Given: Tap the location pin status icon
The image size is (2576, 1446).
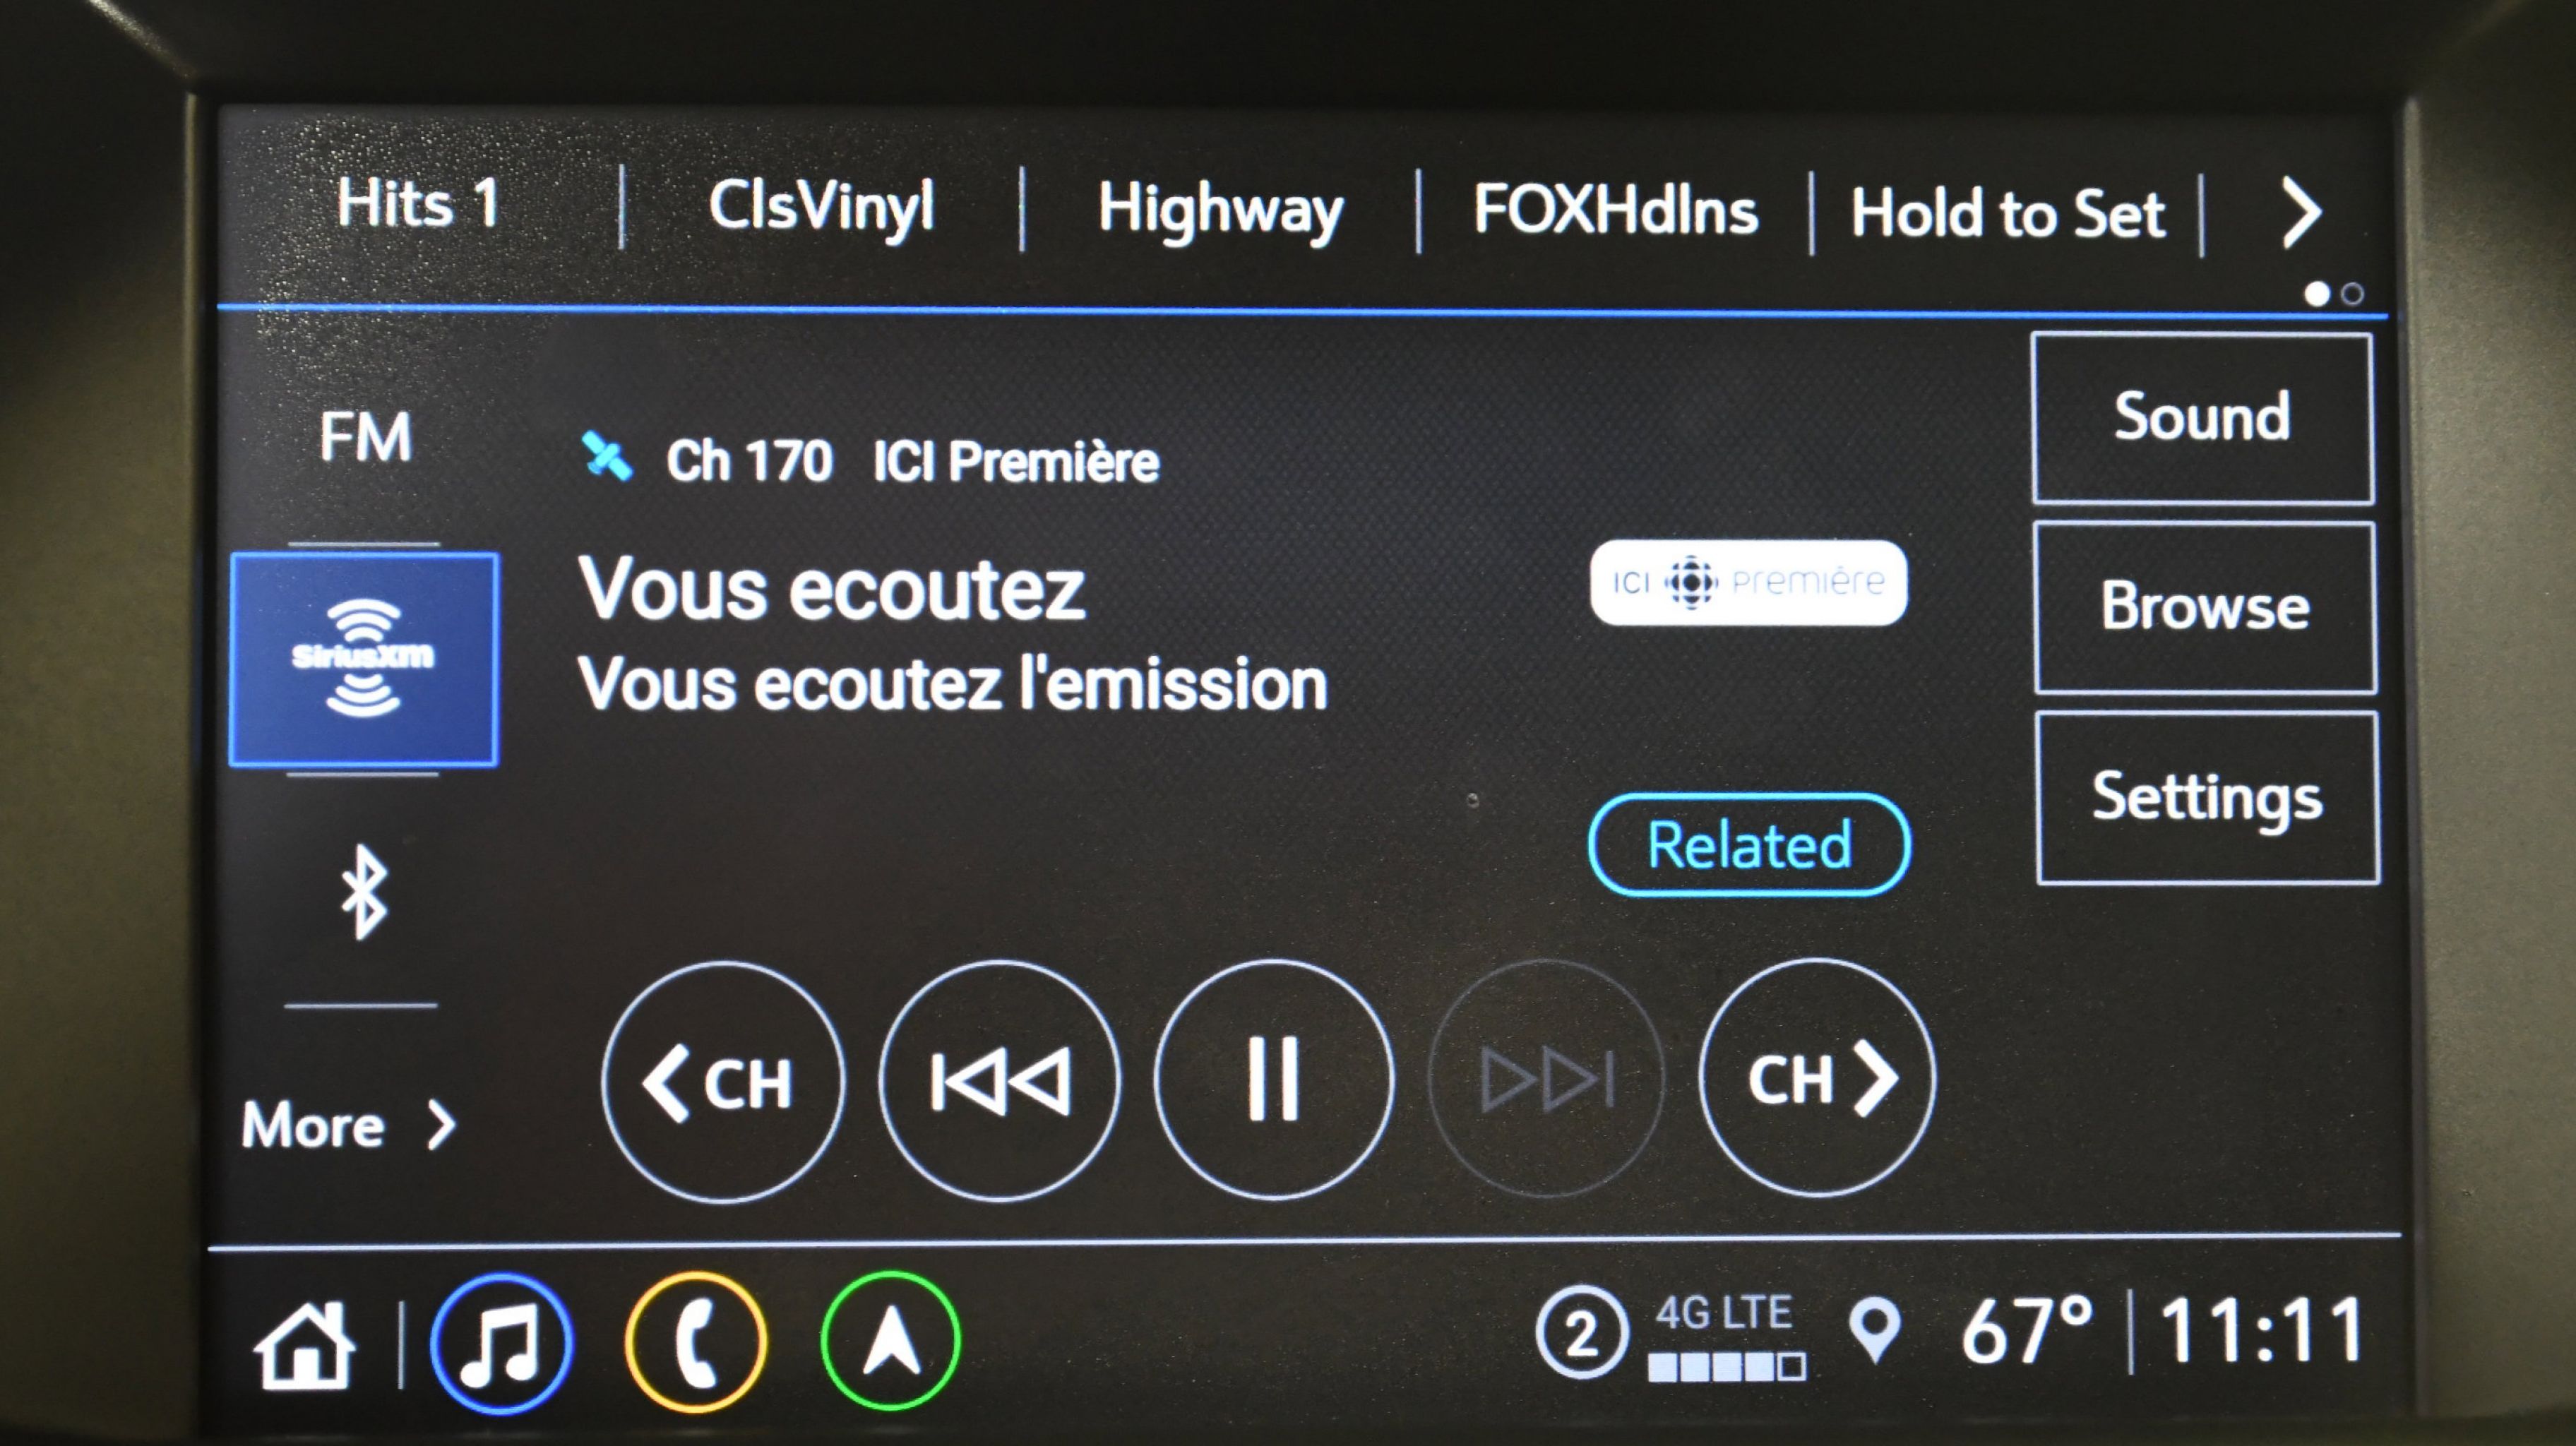Looking at the screenshot, I should click(1875, 1330).
